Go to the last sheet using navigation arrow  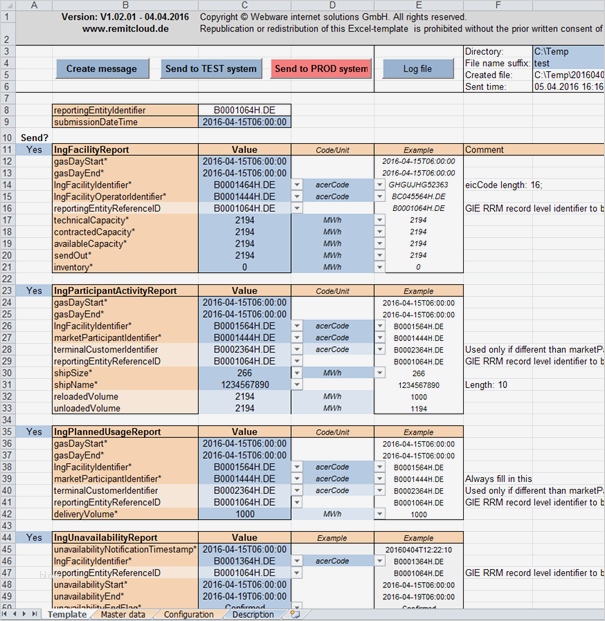coord(34,614)
